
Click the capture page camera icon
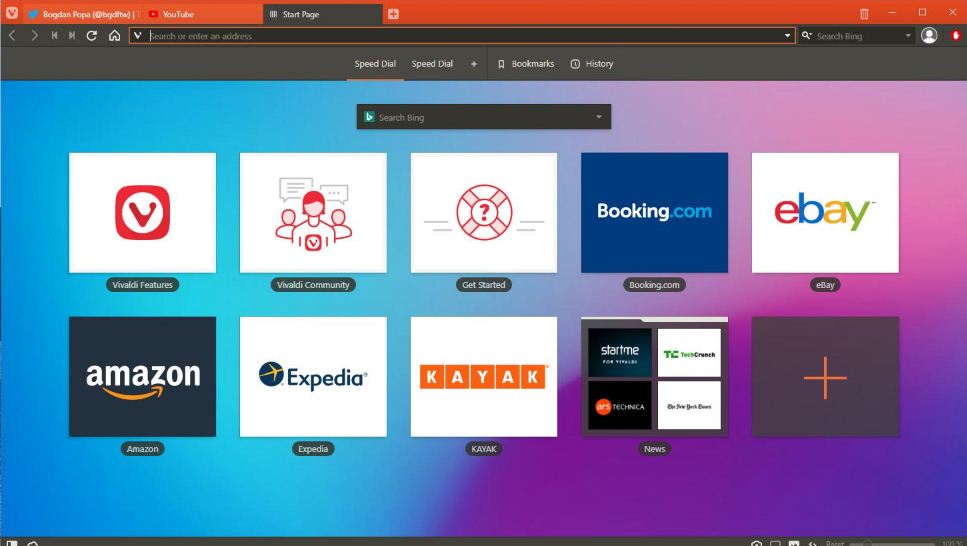pyautogui.click(x=757, y=543)
